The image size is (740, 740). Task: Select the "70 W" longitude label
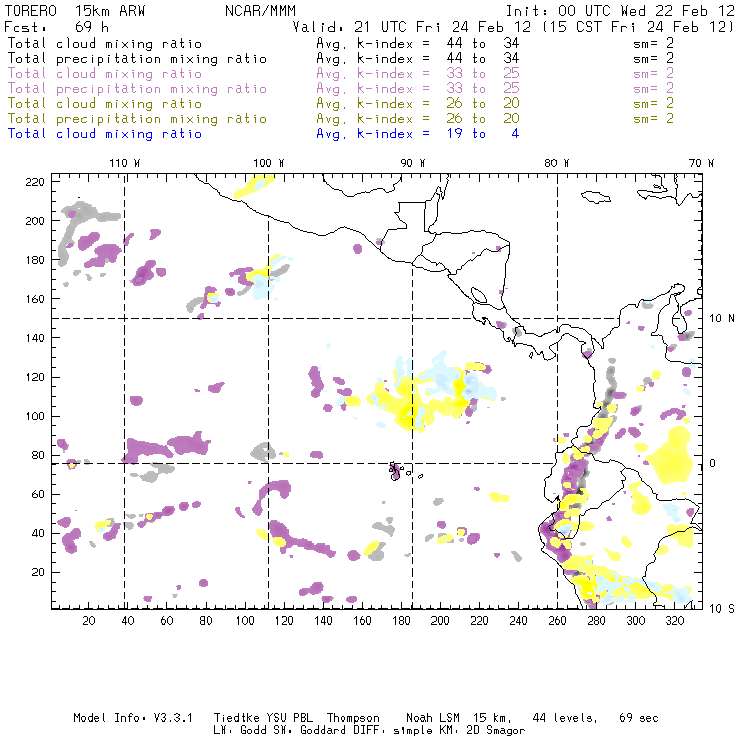point(701,163)
